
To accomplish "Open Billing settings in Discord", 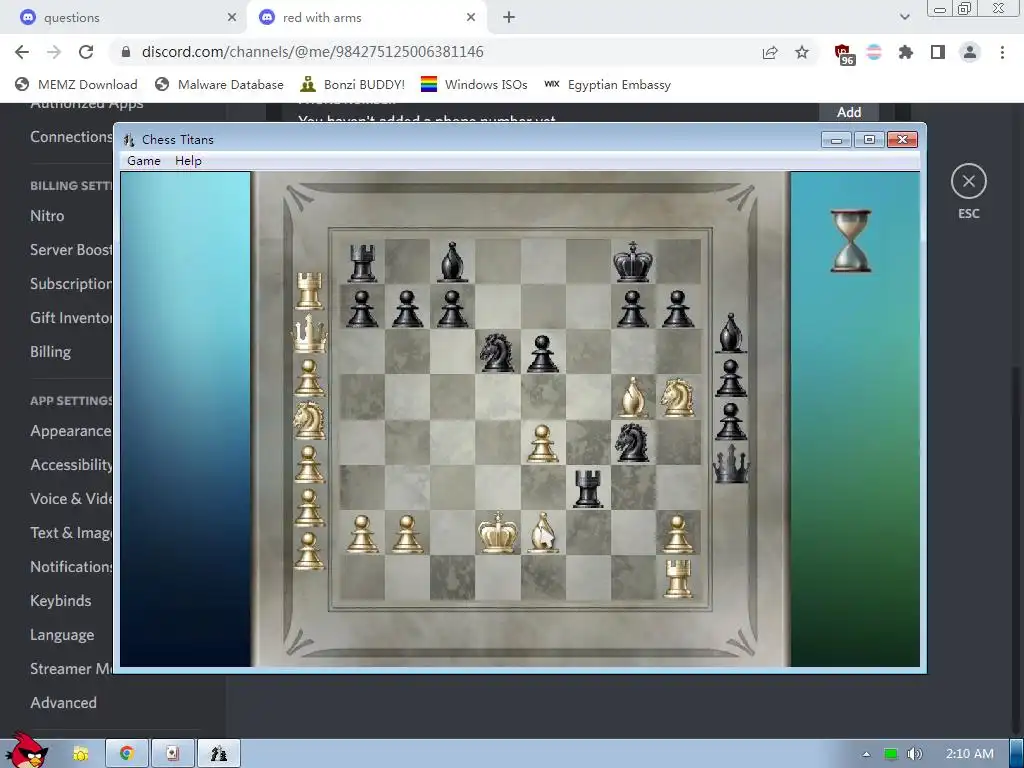I will (x=50, y=351).
